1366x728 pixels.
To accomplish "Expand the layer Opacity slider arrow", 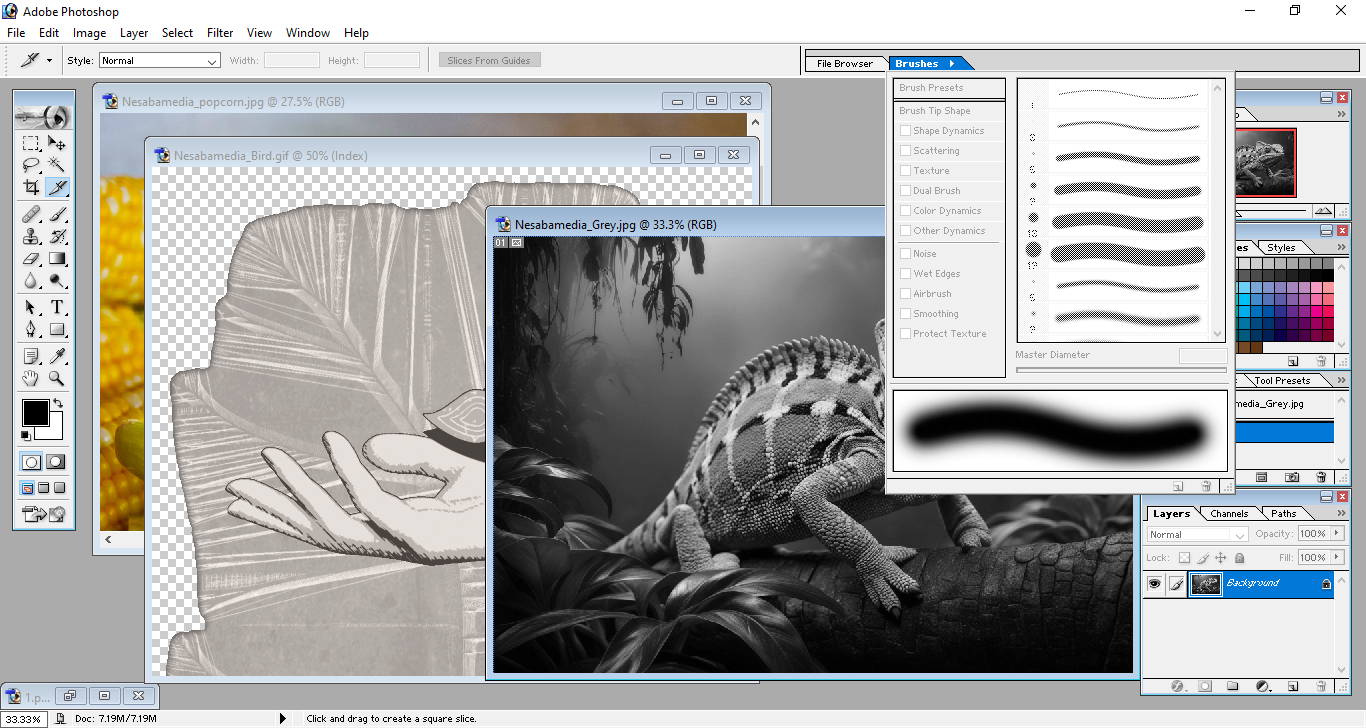I will (1334, 534).
